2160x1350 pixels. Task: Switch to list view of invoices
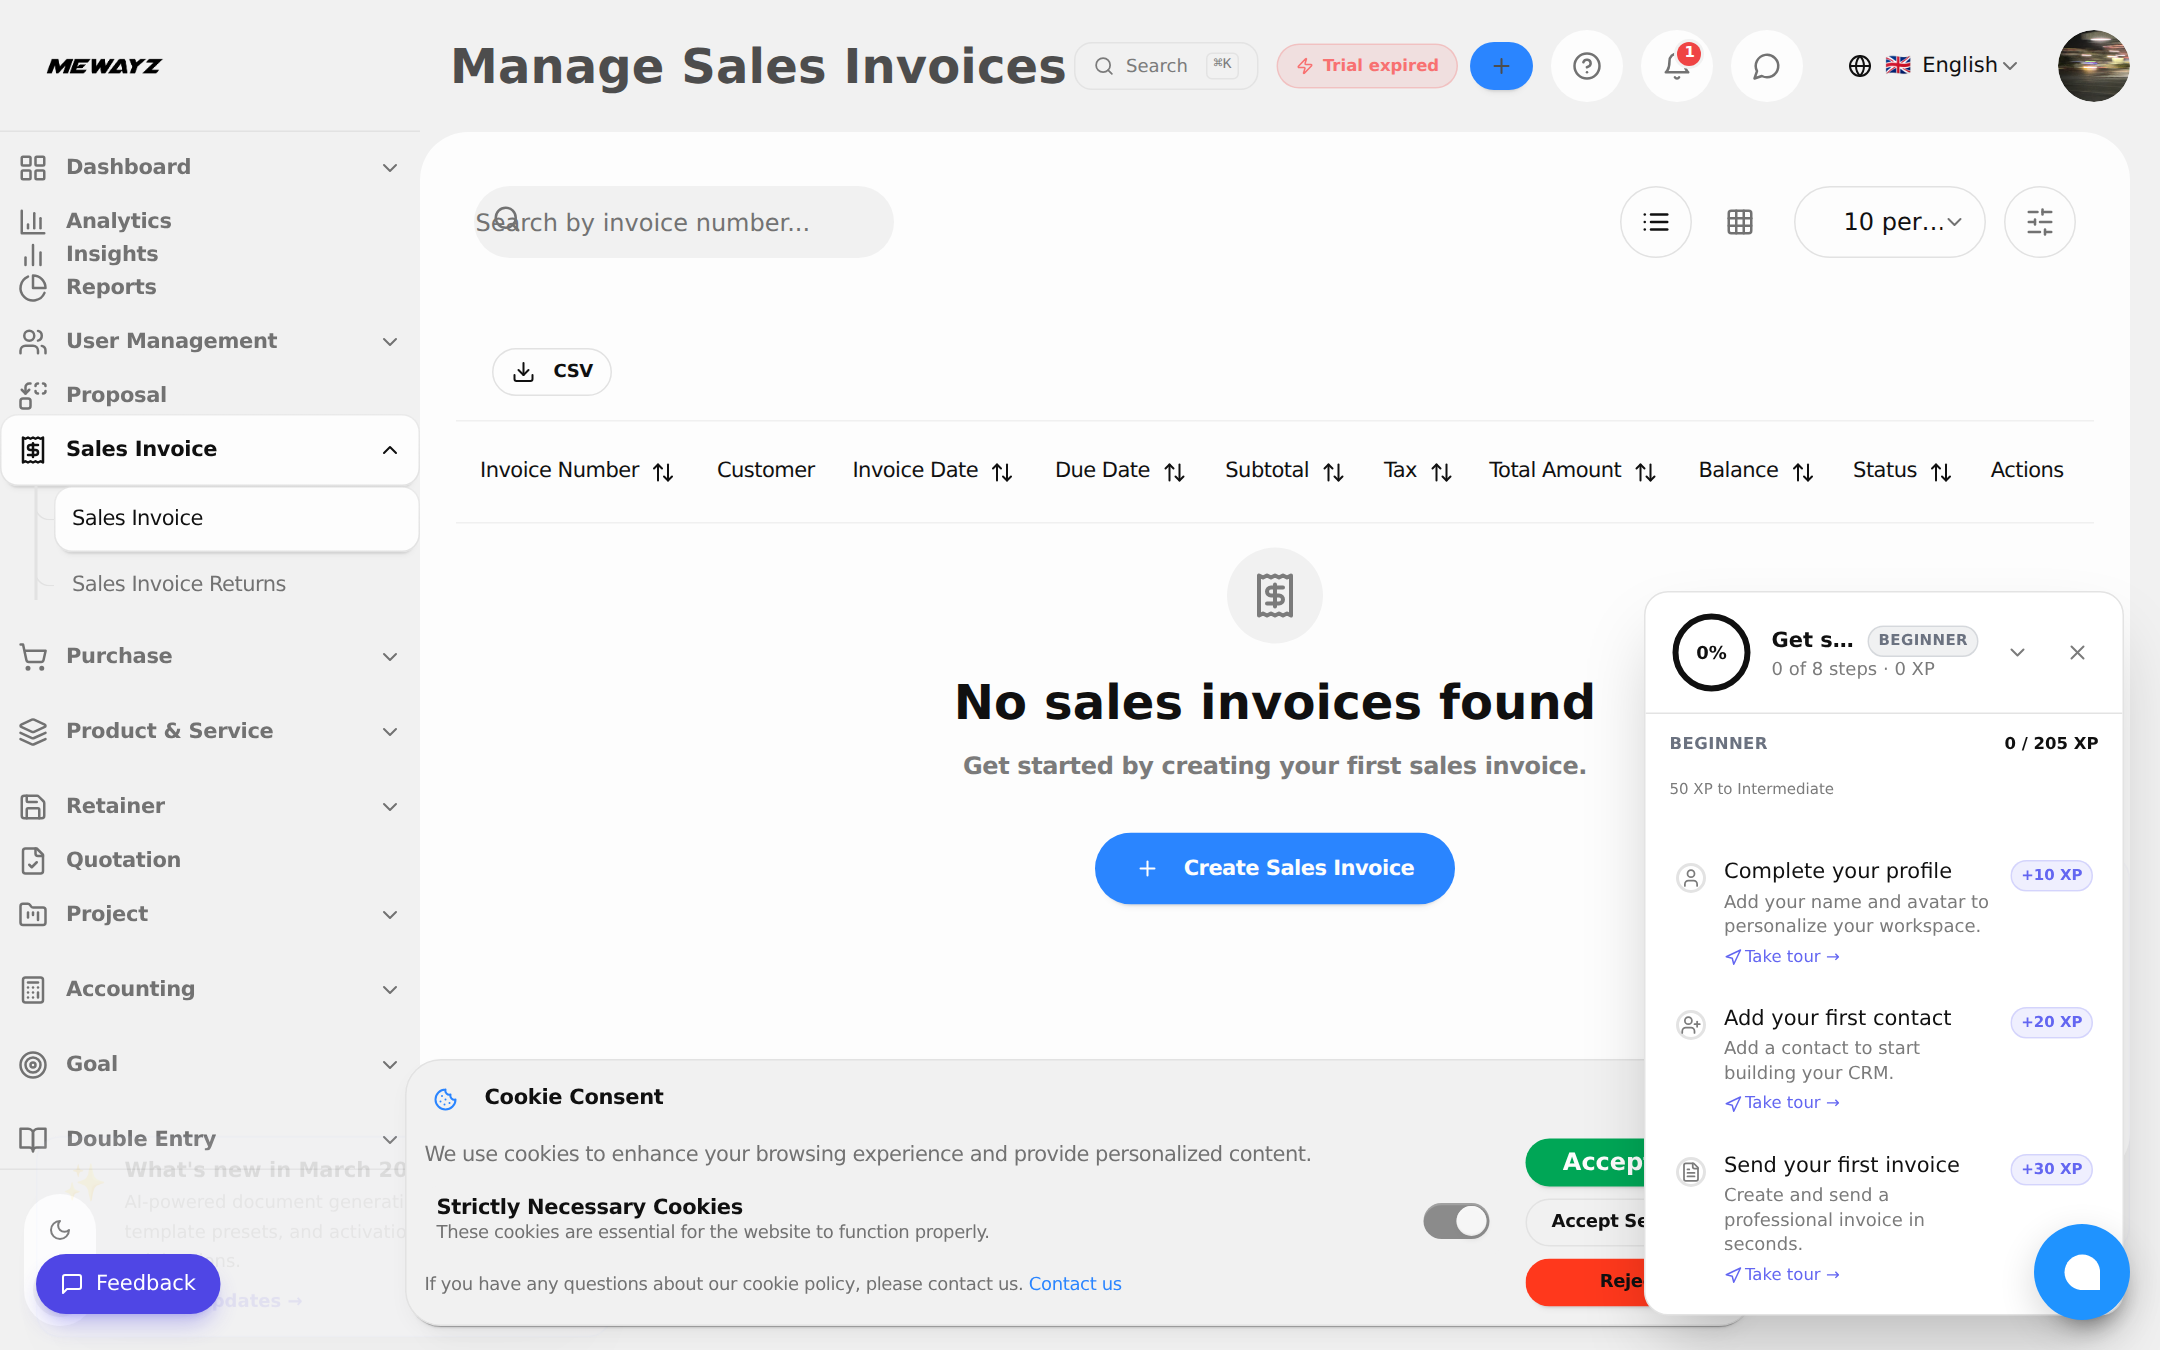point(1656,221)
